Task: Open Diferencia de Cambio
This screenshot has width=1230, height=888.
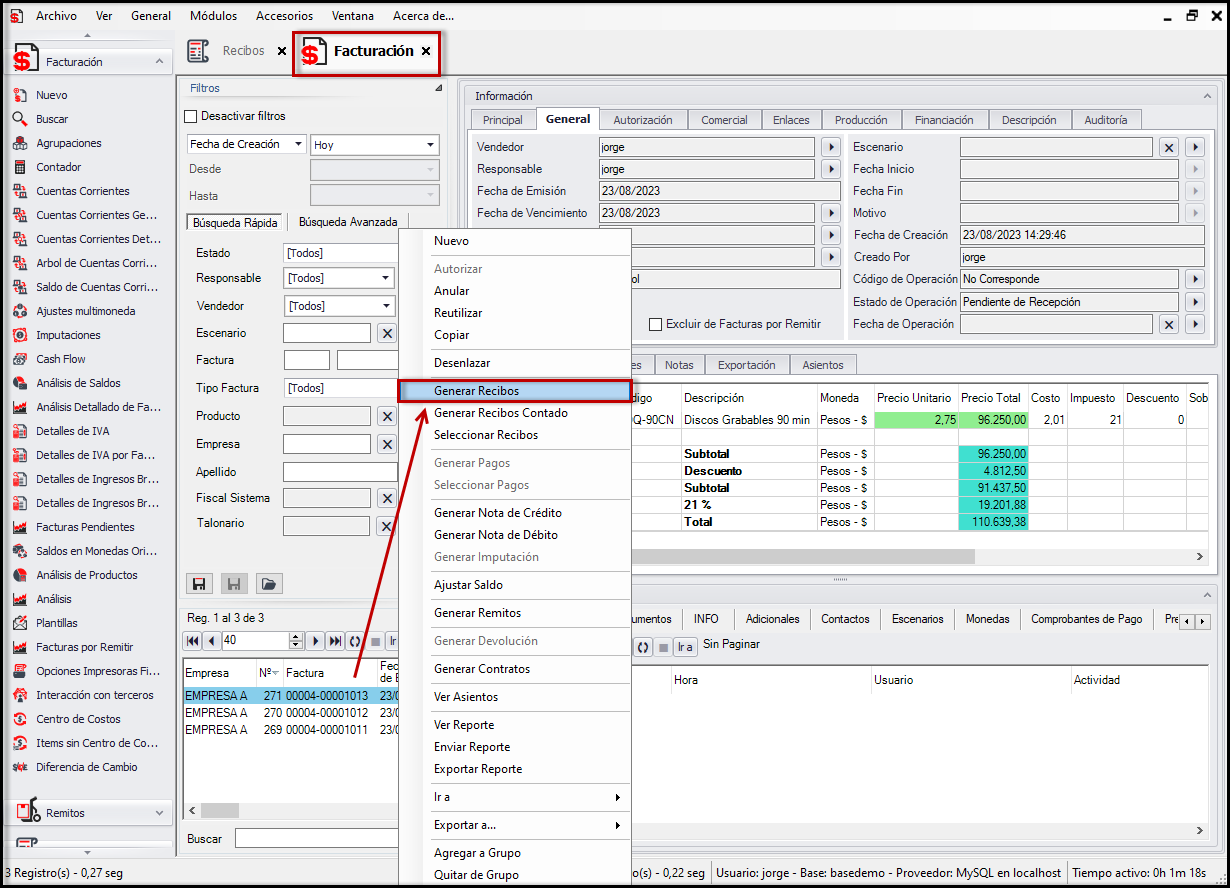Action: [x=86, y=767]
